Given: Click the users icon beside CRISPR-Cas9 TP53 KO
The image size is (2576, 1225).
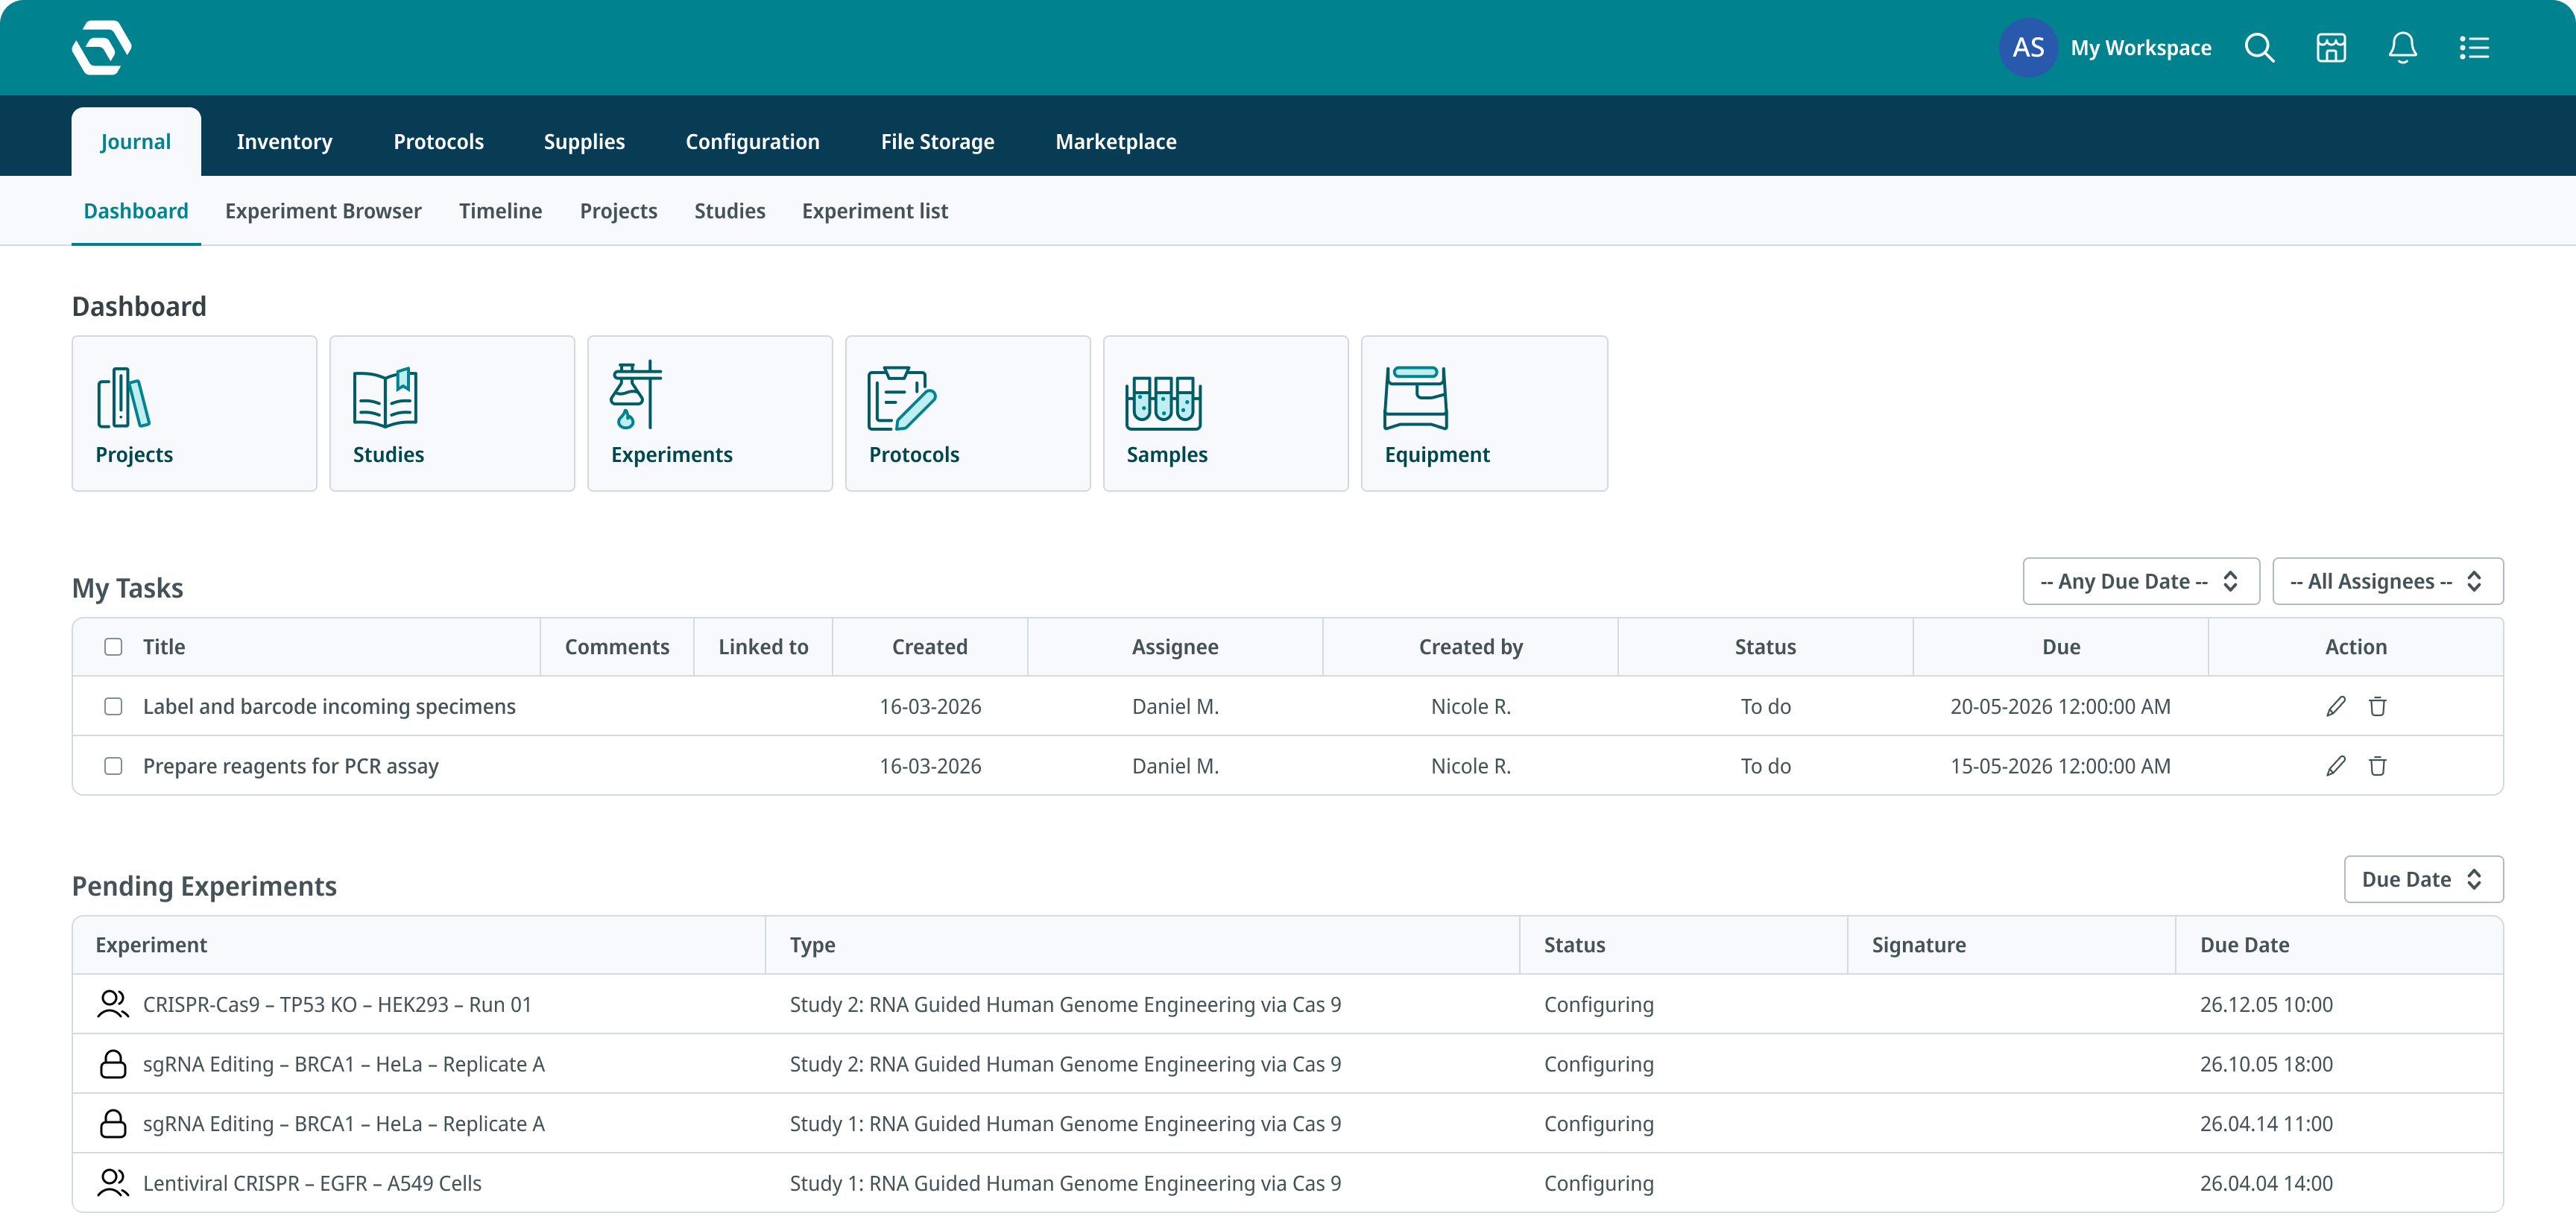Looking at the screenshot, I should [x=113, y=1004].
